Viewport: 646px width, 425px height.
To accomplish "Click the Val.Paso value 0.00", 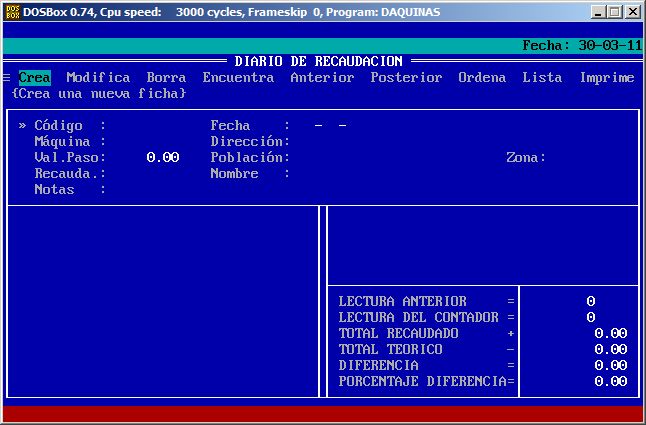I will click(x=162, y=158).
